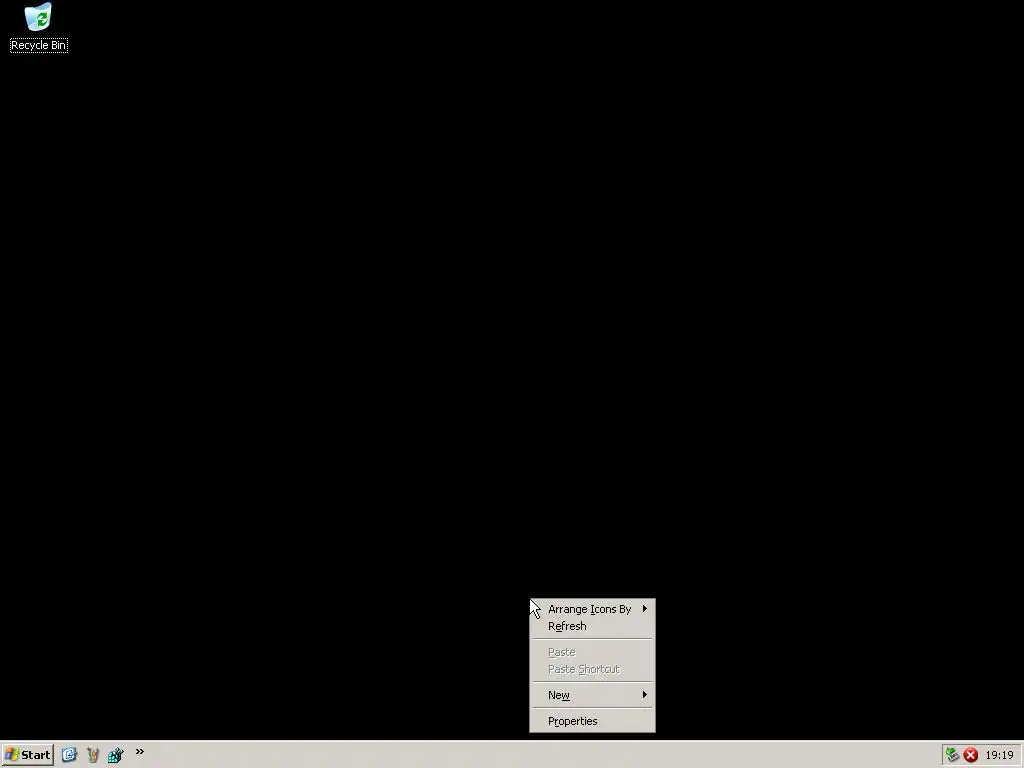Viewport: 1024px width, 768px height.
Task: Click the greyed-out Paste menu entry
Action: click(592, 652)
